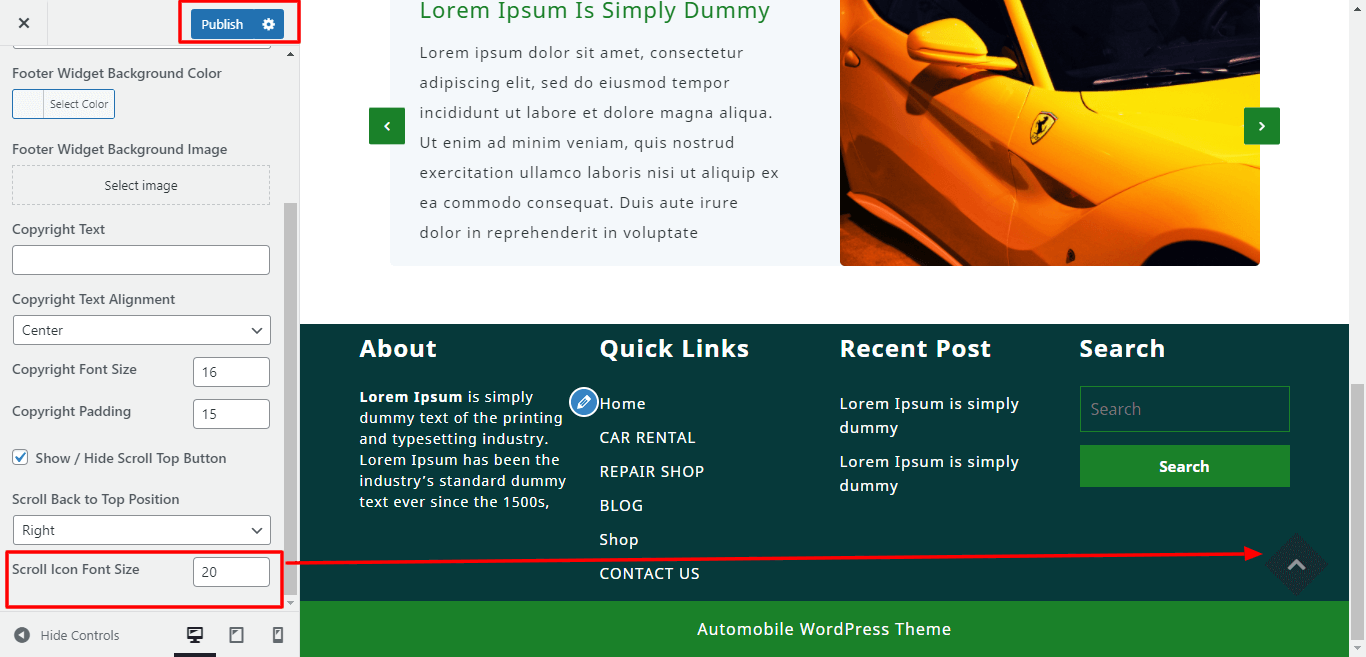Click Select image for footer background
The width and height of the screenshot is (1366, 657).
click(x=141, y=185)
